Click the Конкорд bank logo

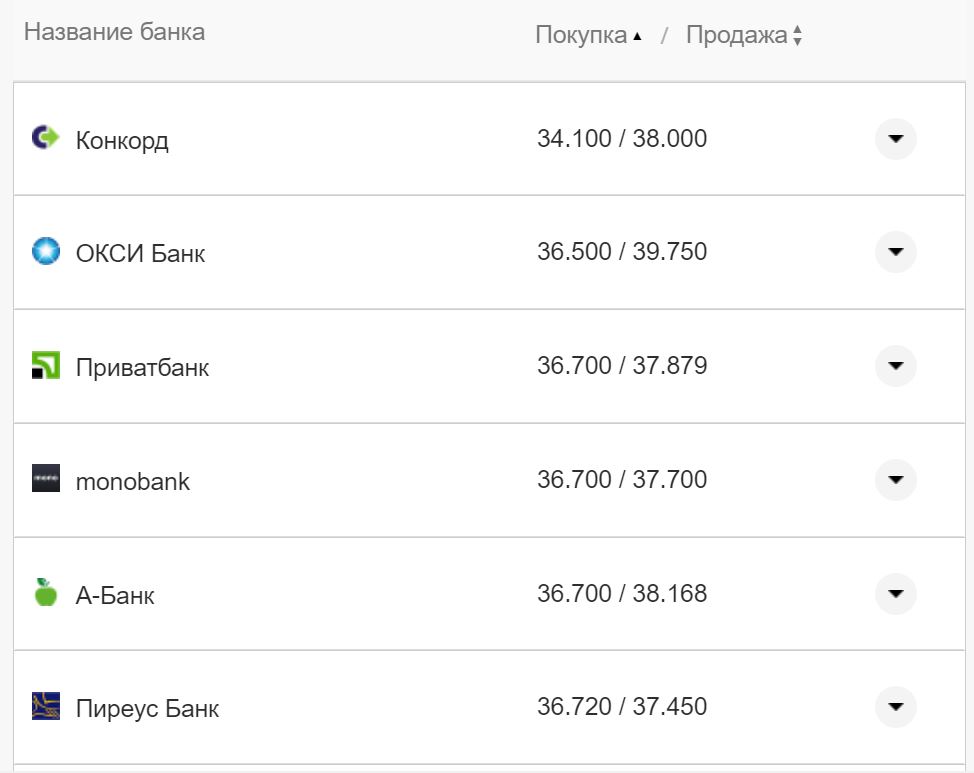coord(44,138)
